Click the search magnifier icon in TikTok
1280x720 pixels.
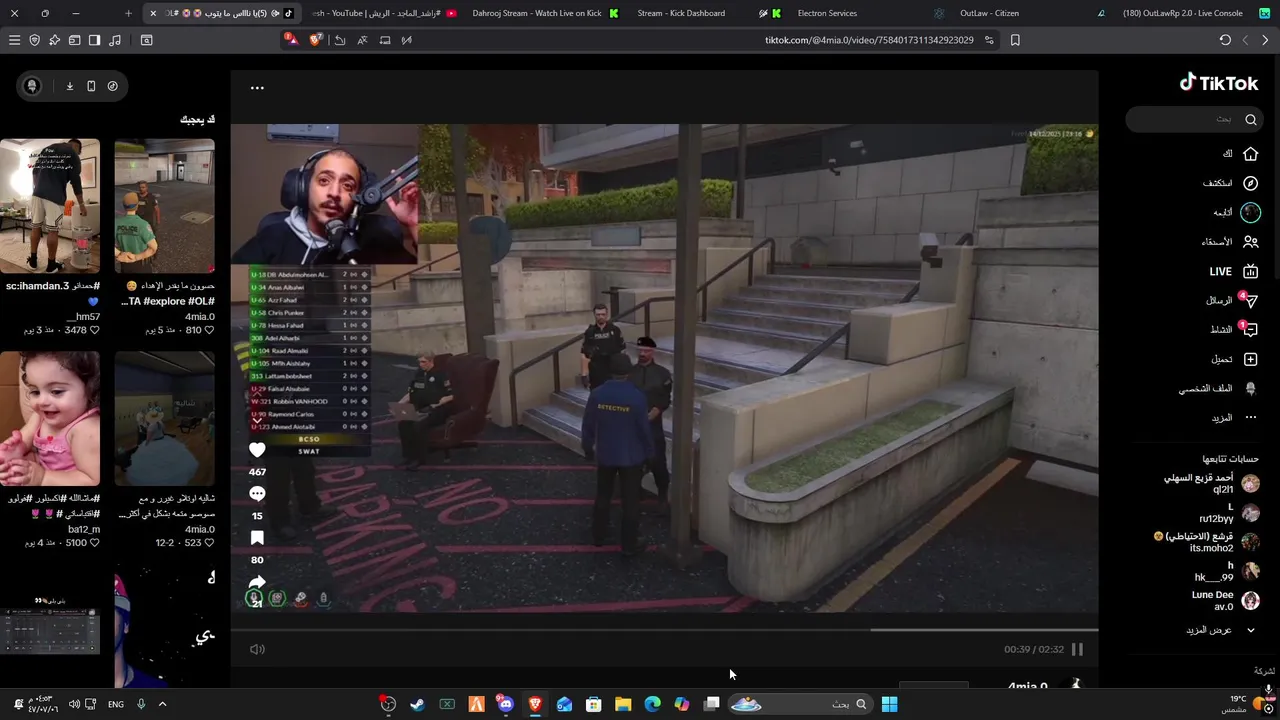(x=1250, y=119)
